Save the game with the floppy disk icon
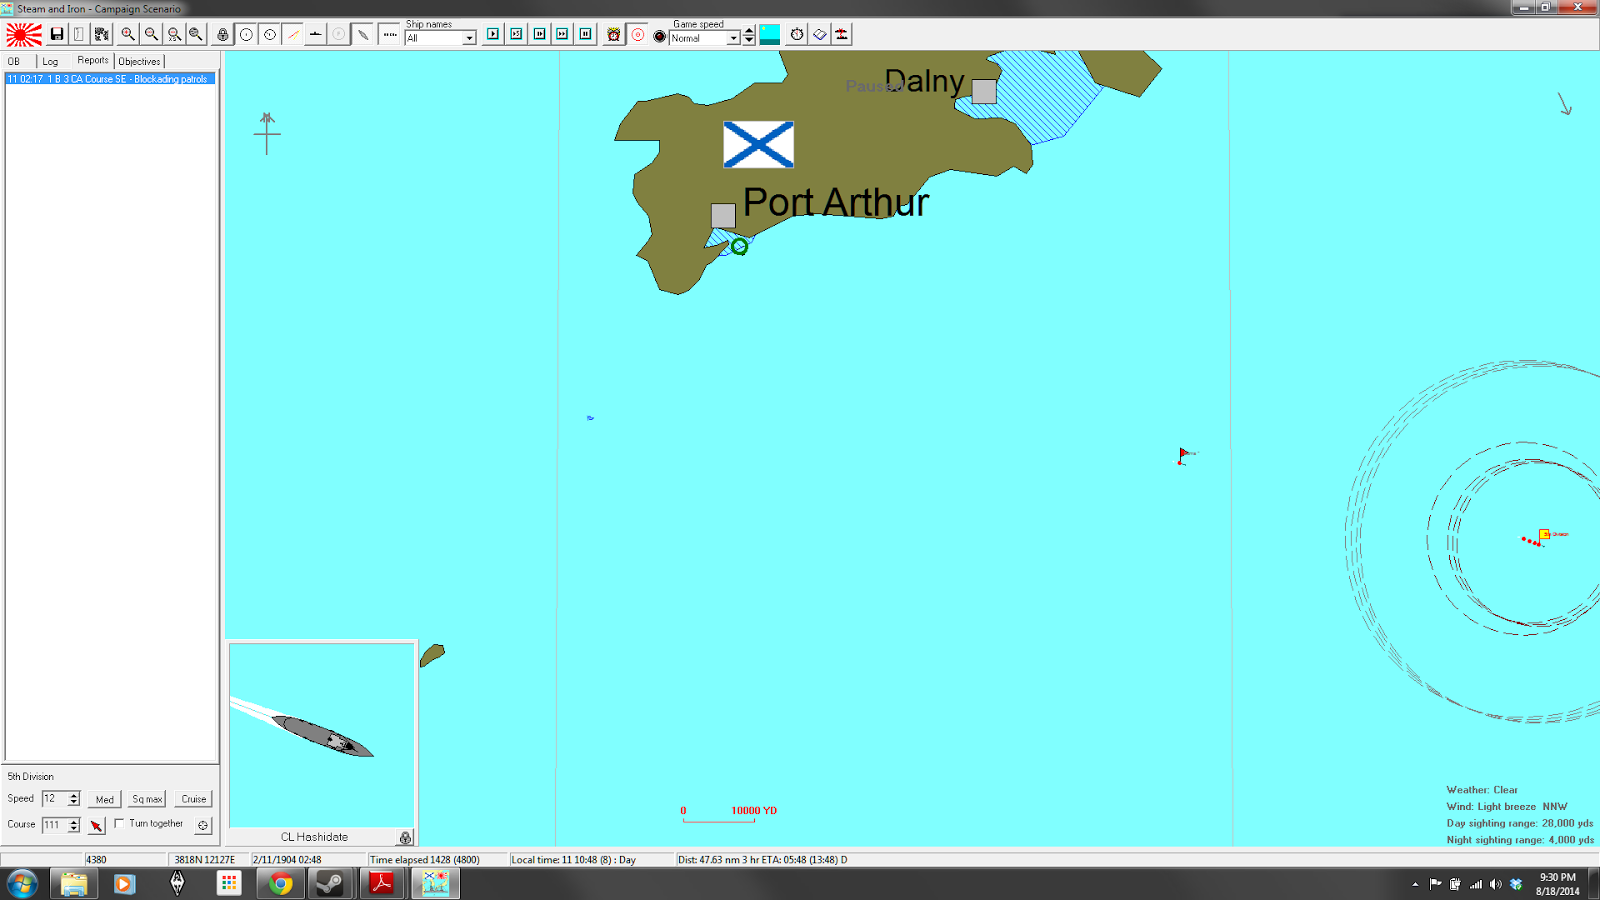This screenshot has height=900, width=1600. [x=57, y=35]
